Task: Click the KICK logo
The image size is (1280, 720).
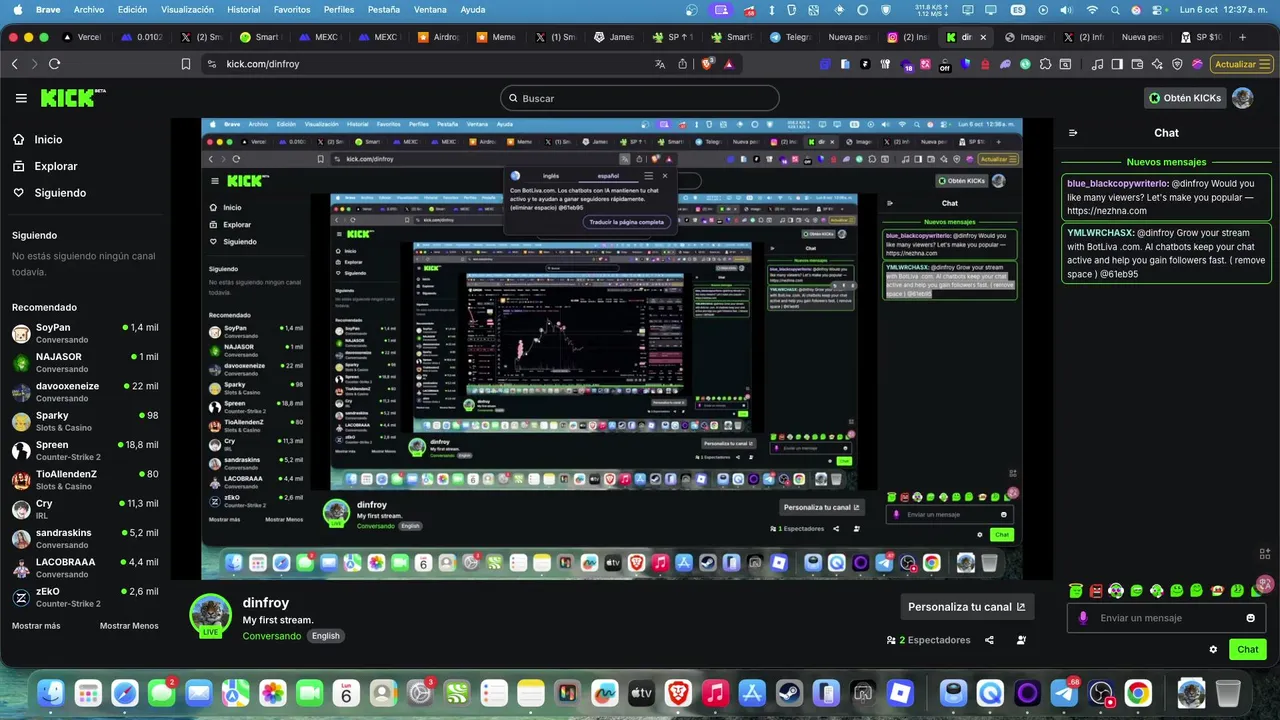Action: click(72, 98)
